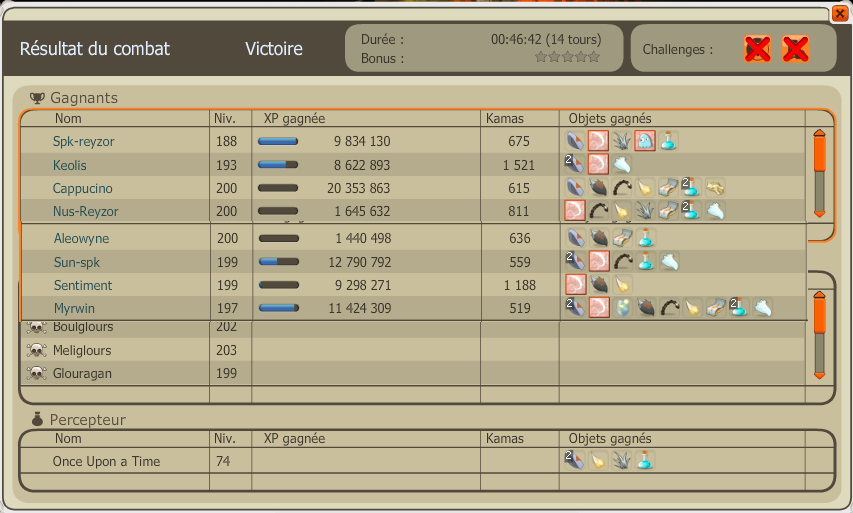The width and height of the screenshot is (853, 513).
Task: Select the yellow claw in Sentiment's loot
Action: point(622,285)
